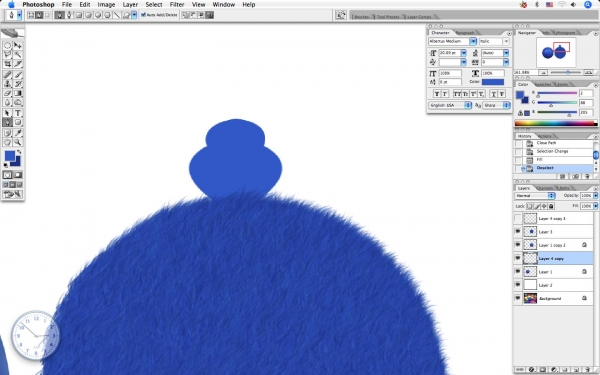Open the Filter menu
This screenshot has width=600, height=375.
pyautogui.click(x=177, y=5)
